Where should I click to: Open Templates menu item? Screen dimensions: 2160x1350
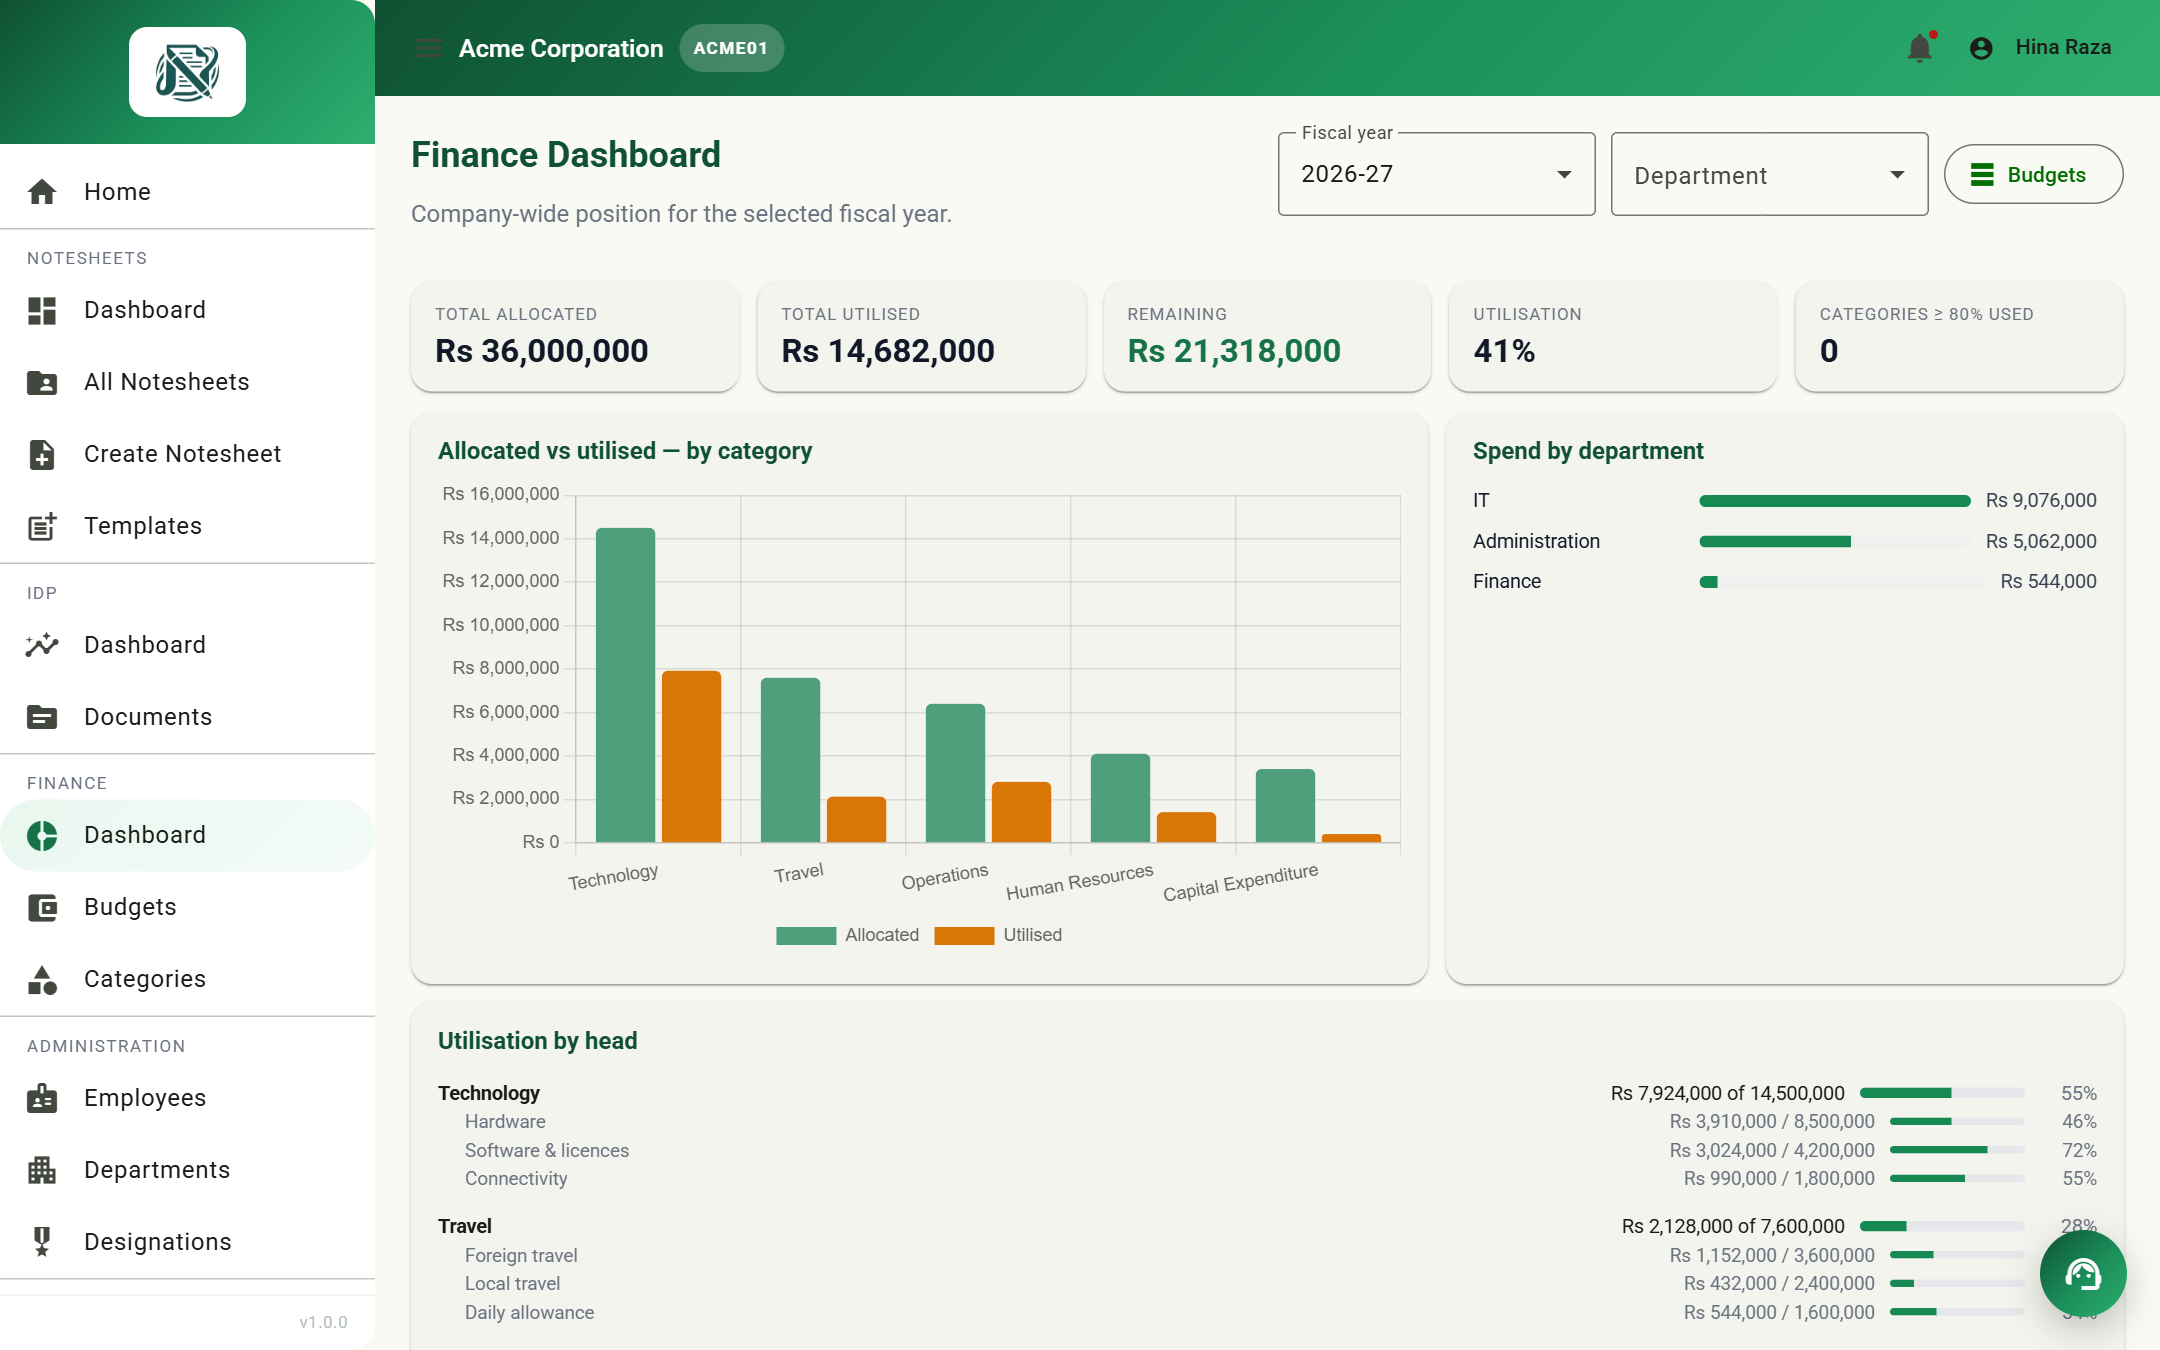tap(187, 526)
